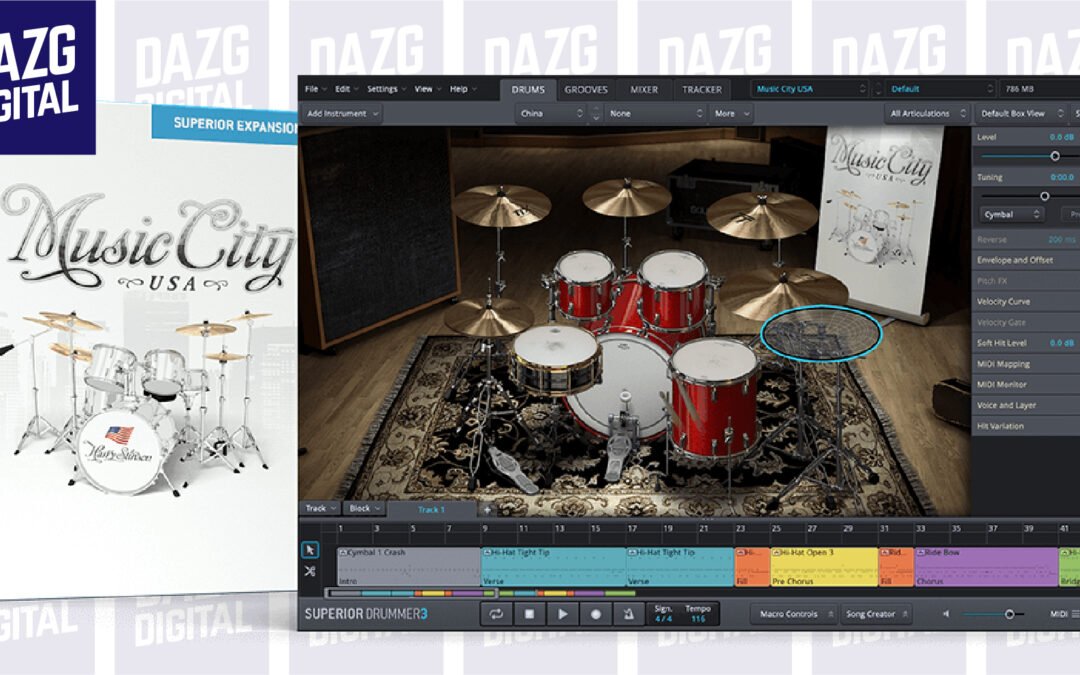1080x675 pixels.
Task: Expand the Hit Variation section
Action: 1026,426
